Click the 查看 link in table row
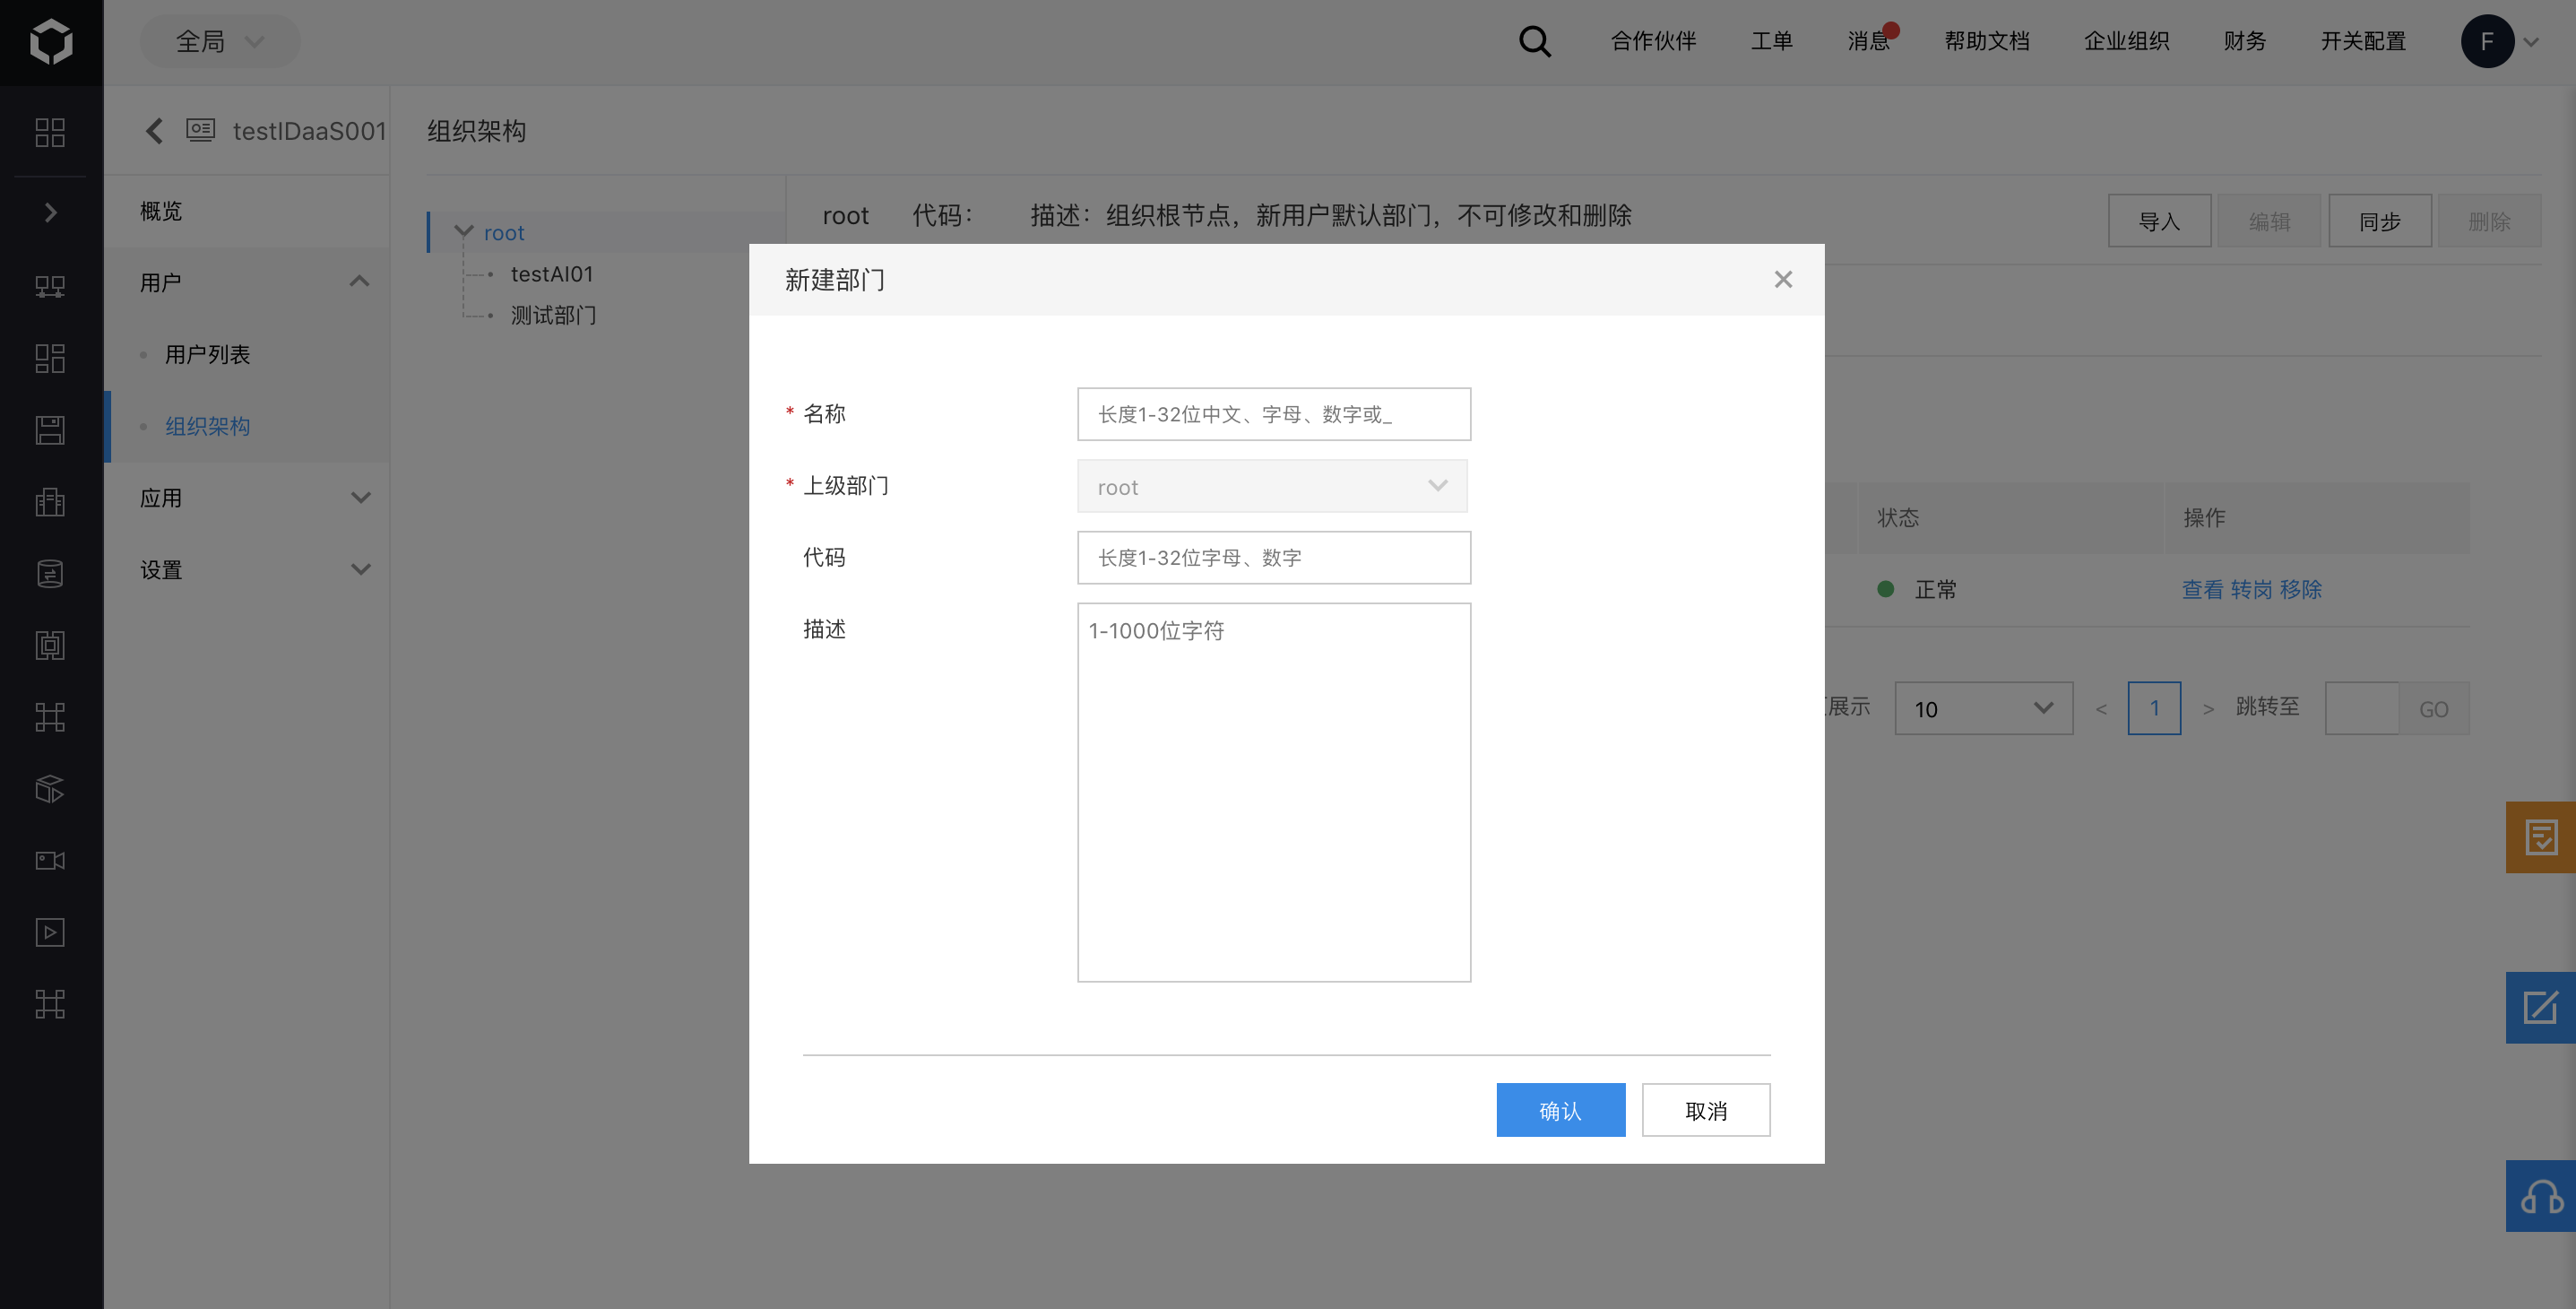This screenshot has height=1309, width=2576. [x=2202, y=589]
